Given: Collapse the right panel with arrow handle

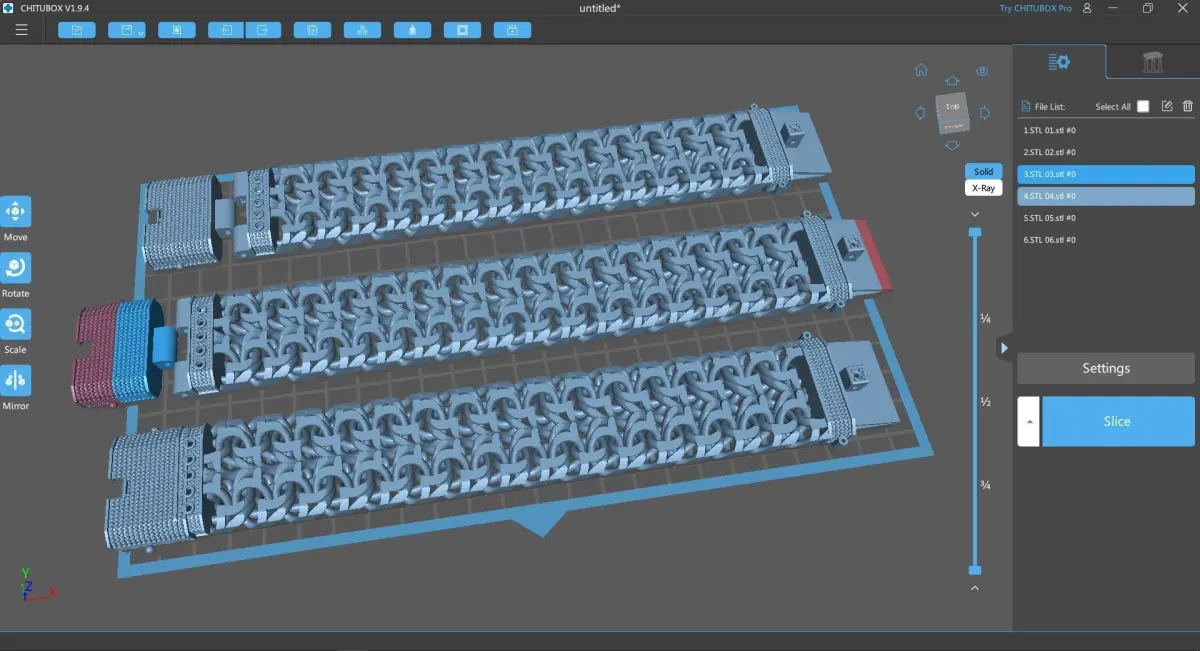Looking at the screenshot, I should click(1004, 348).
